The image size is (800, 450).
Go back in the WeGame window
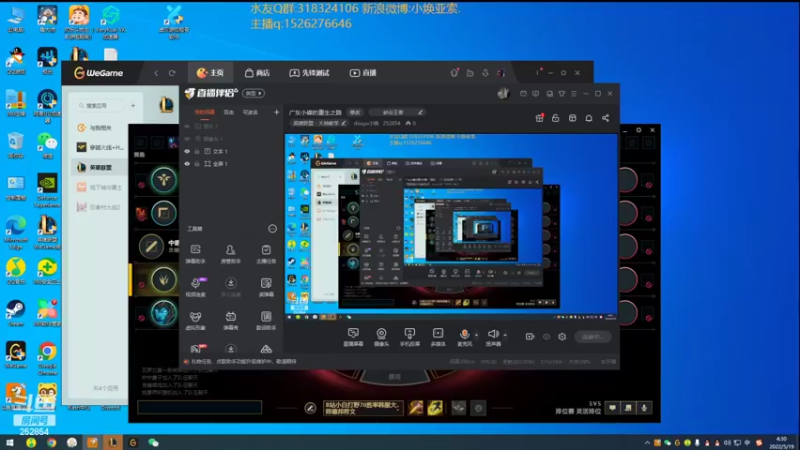pyautogui.click(x=156, y=73)
